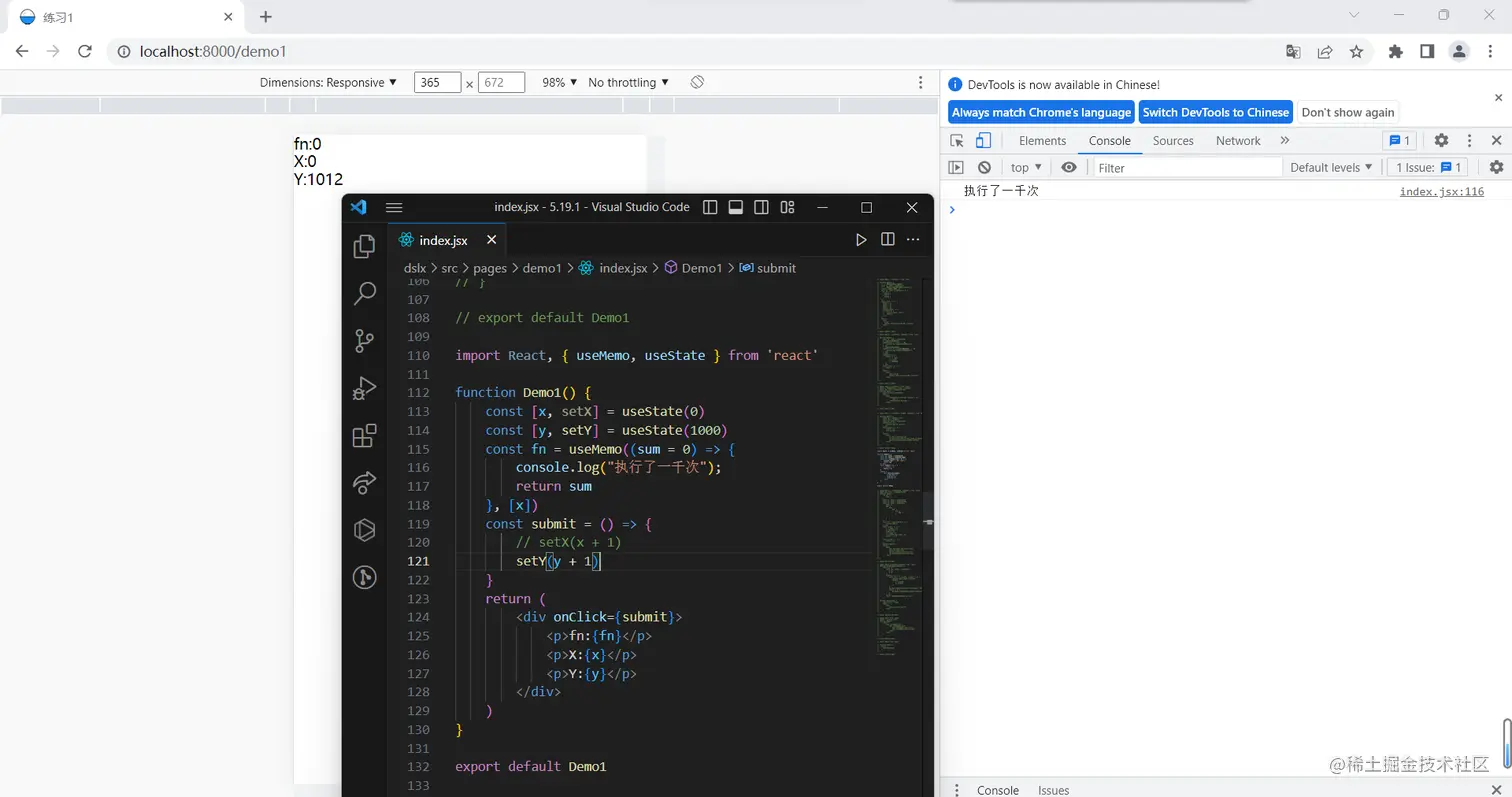Screen dimensions: 1512x797
Task: Open the Dimensions: Responsive dropdown
Action: pos(328,83)
